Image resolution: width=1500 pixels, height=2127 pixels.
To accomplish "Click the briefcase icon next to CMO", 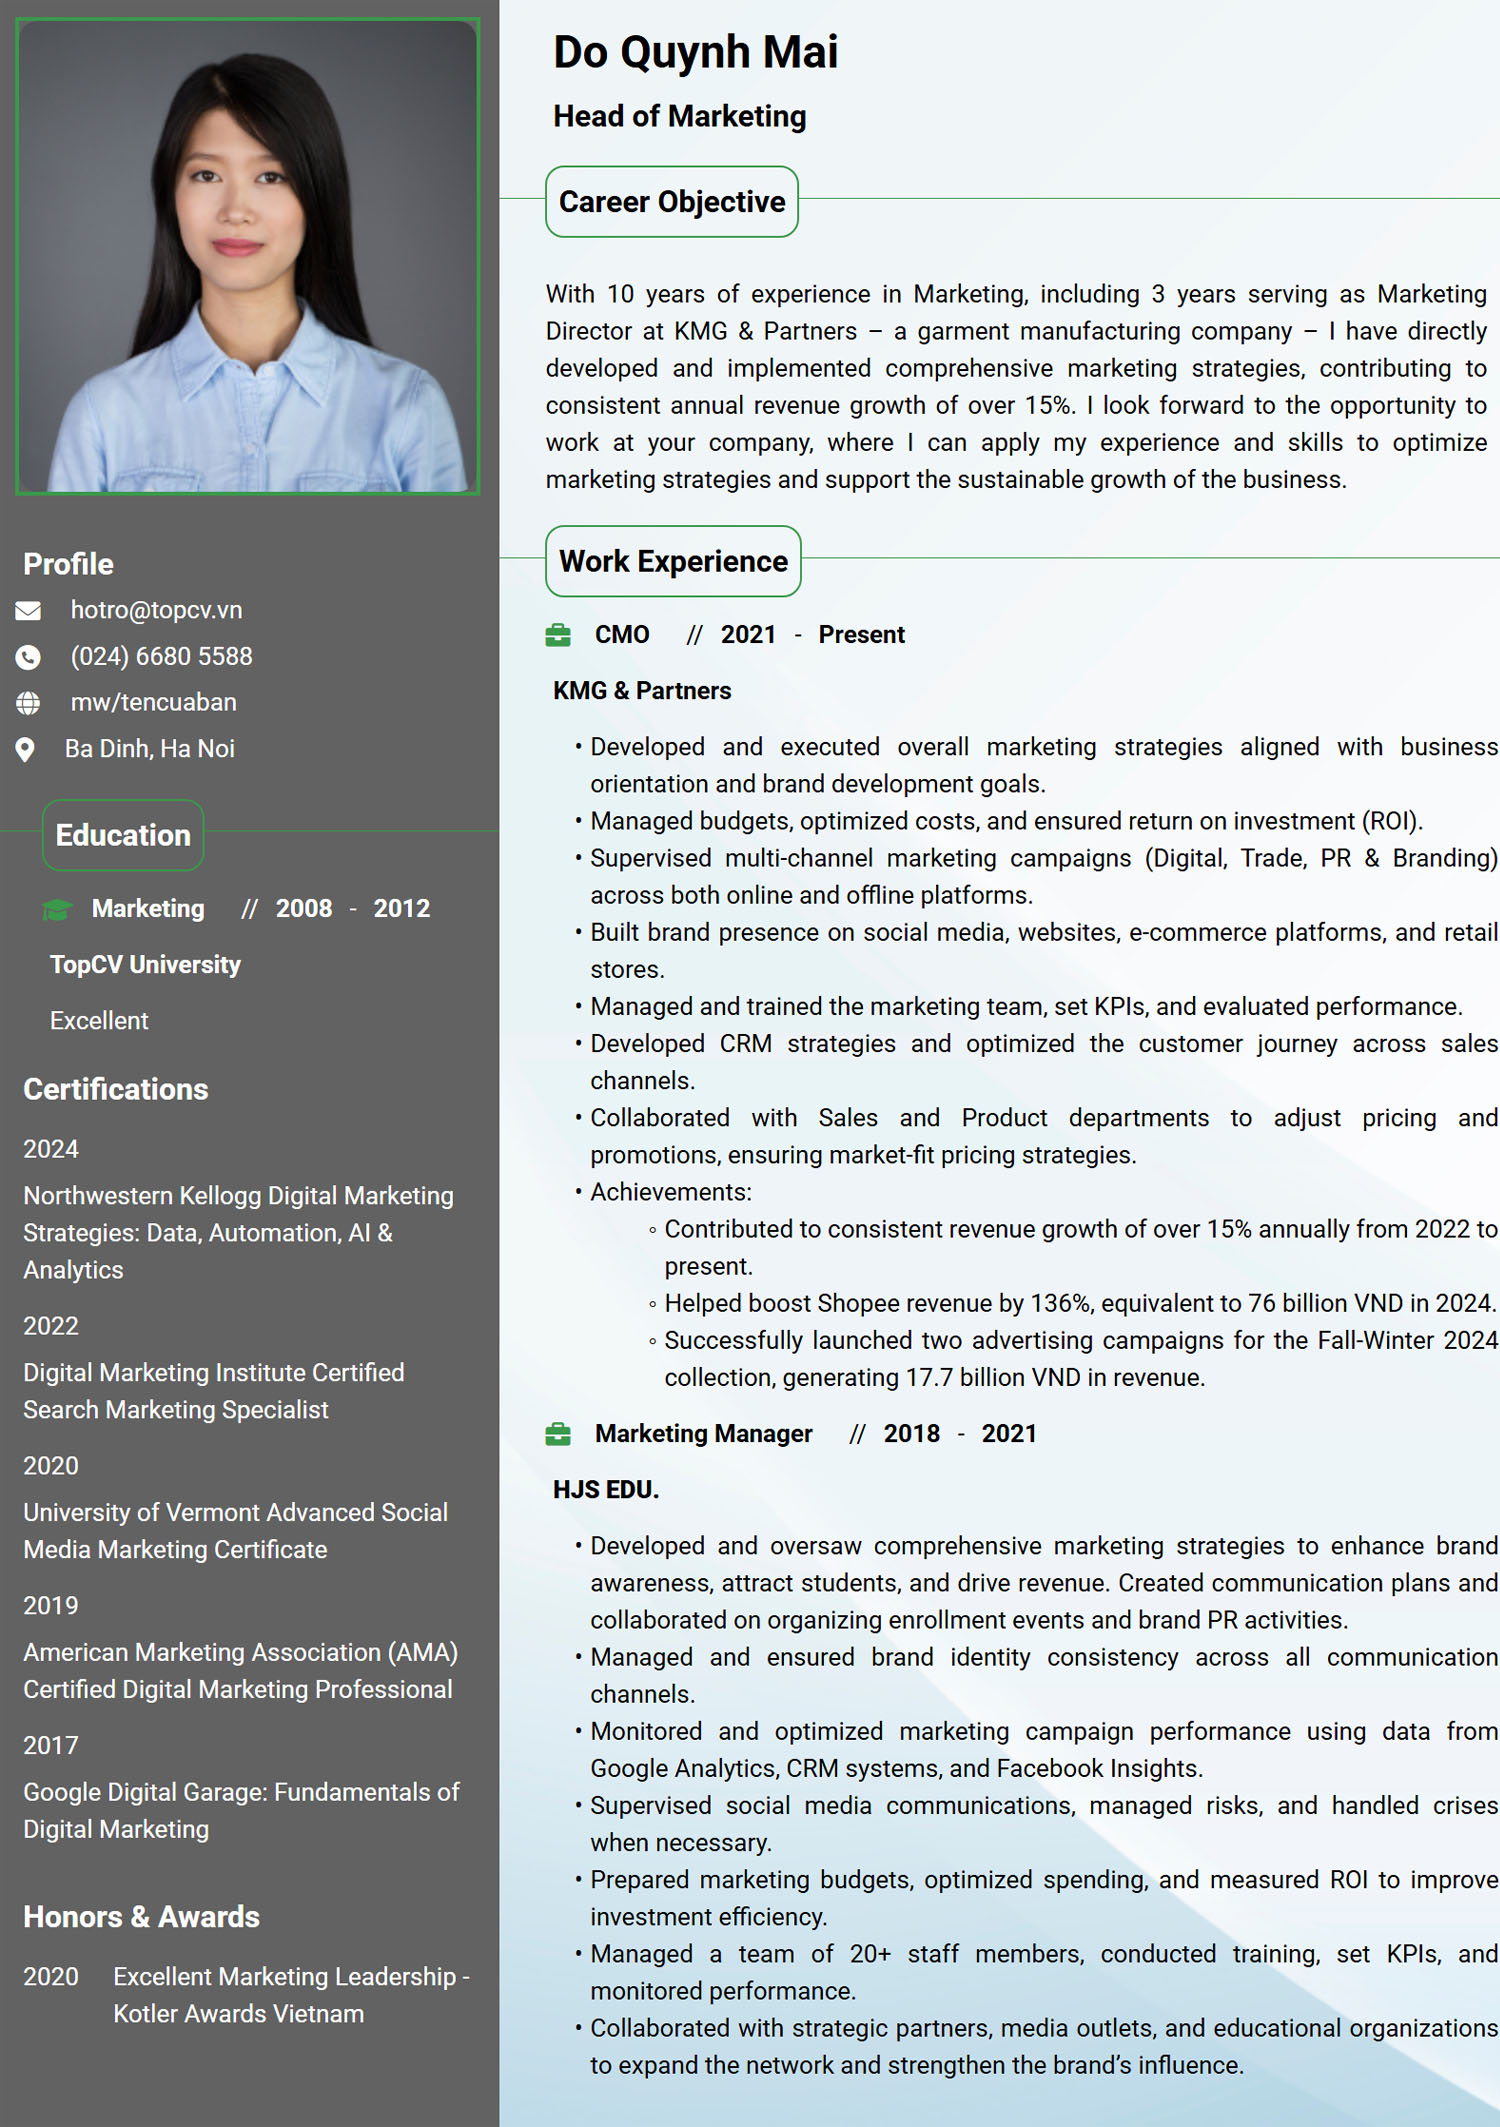I will [558, 635].
